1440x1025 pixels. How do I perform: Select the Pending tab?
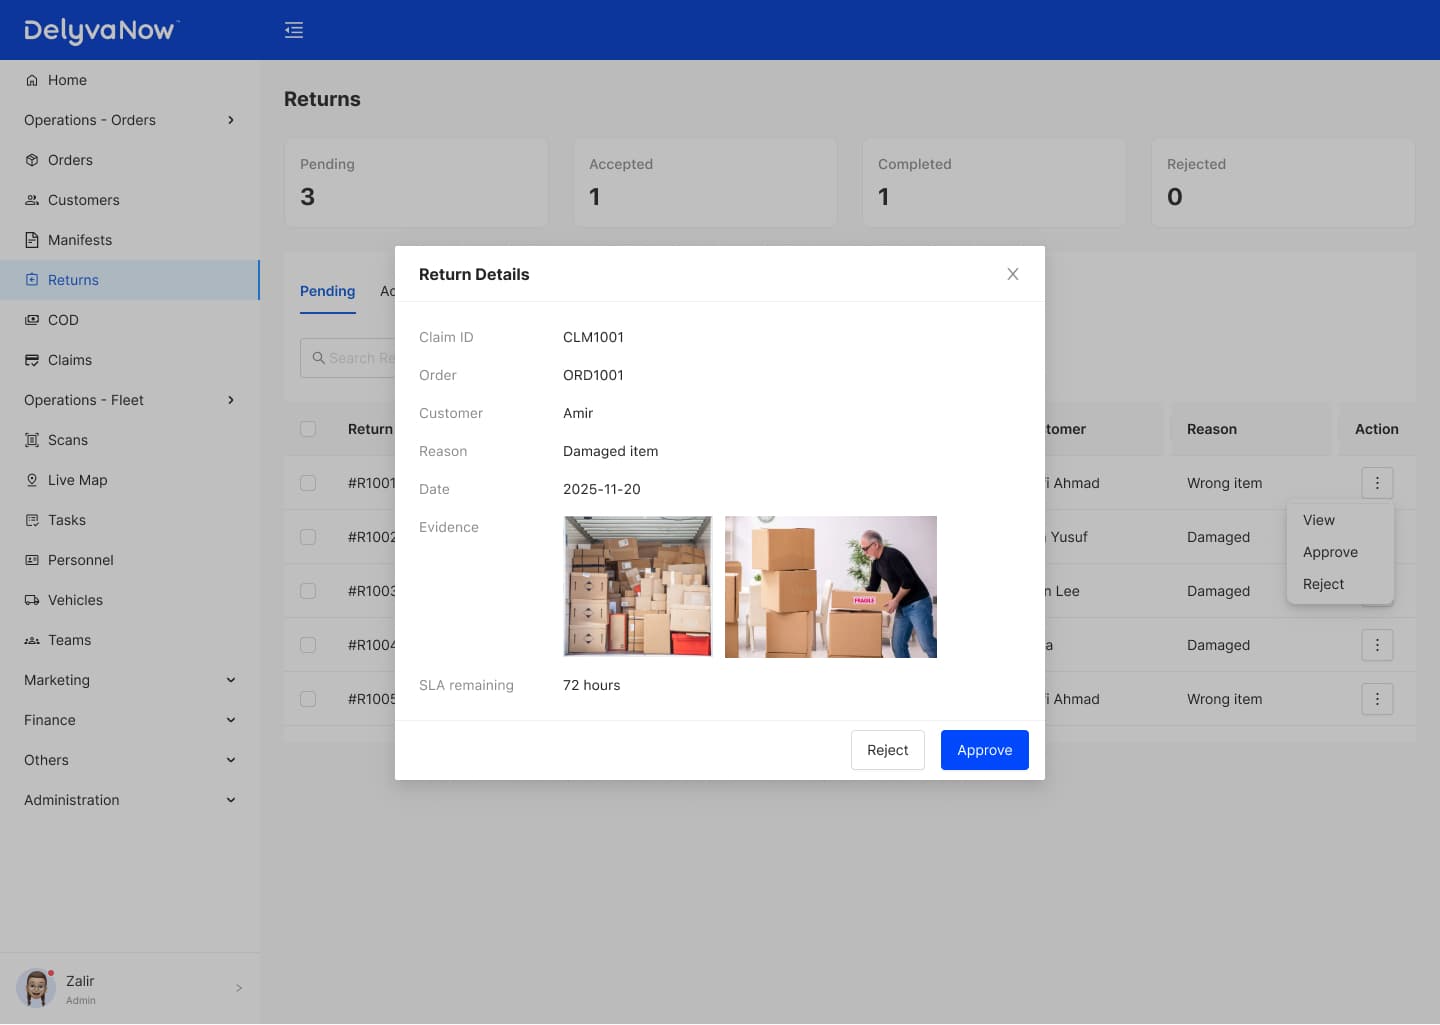click(x=328, y=291)
